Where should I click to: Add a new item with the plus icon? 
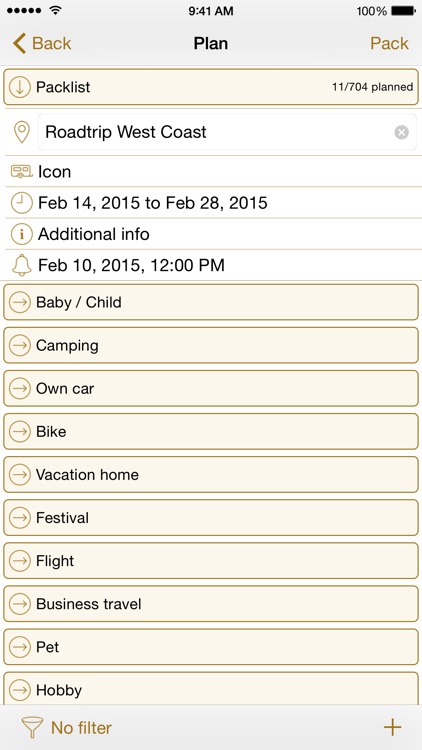392,727
